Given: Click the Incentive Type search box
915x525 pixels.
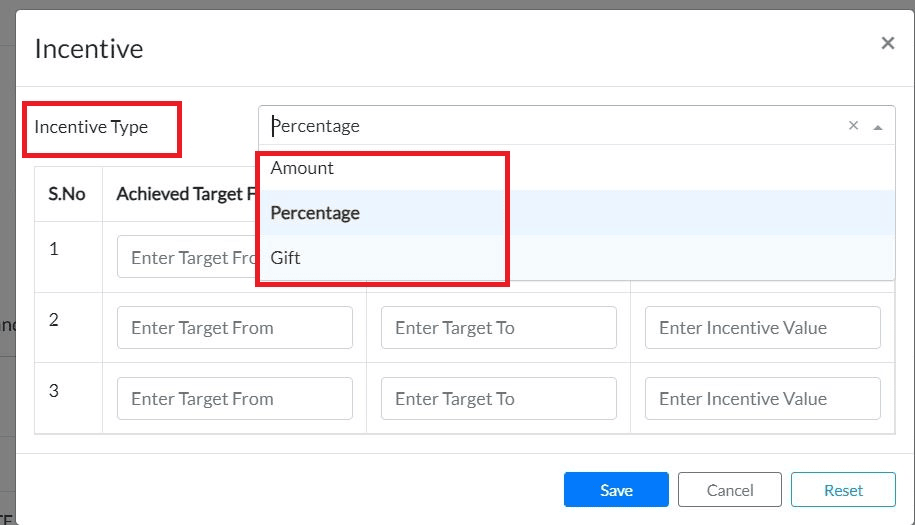Looking at the screenshot, I should [x=550, y=126].
